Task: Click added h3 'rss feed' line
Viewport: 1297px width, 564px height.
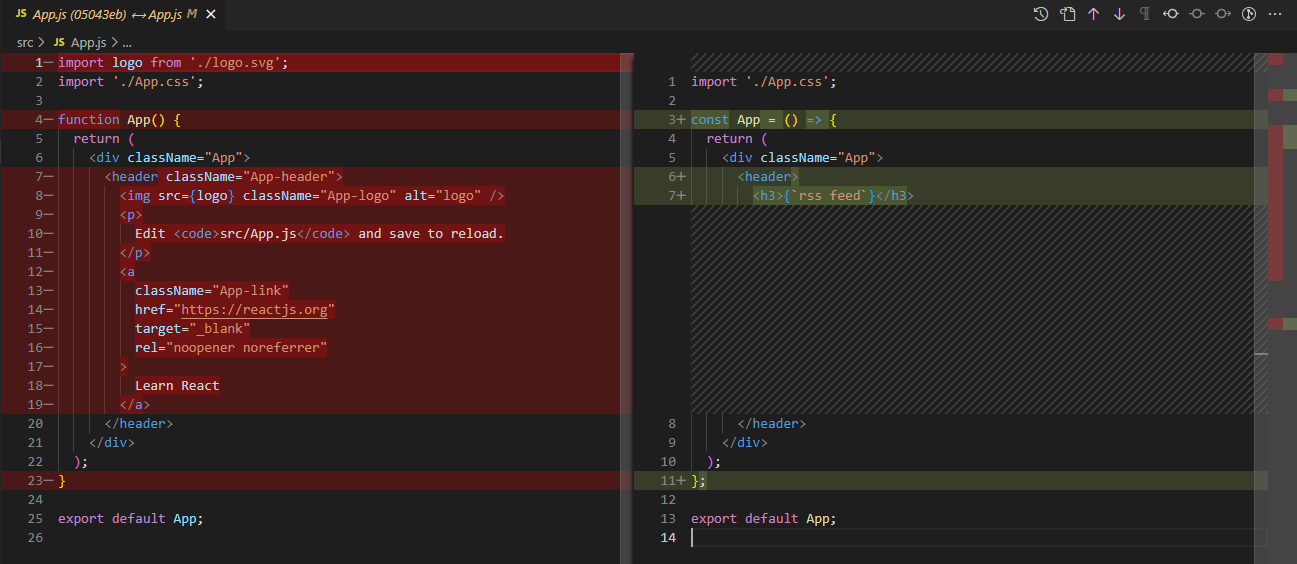Action: [833, 195]
